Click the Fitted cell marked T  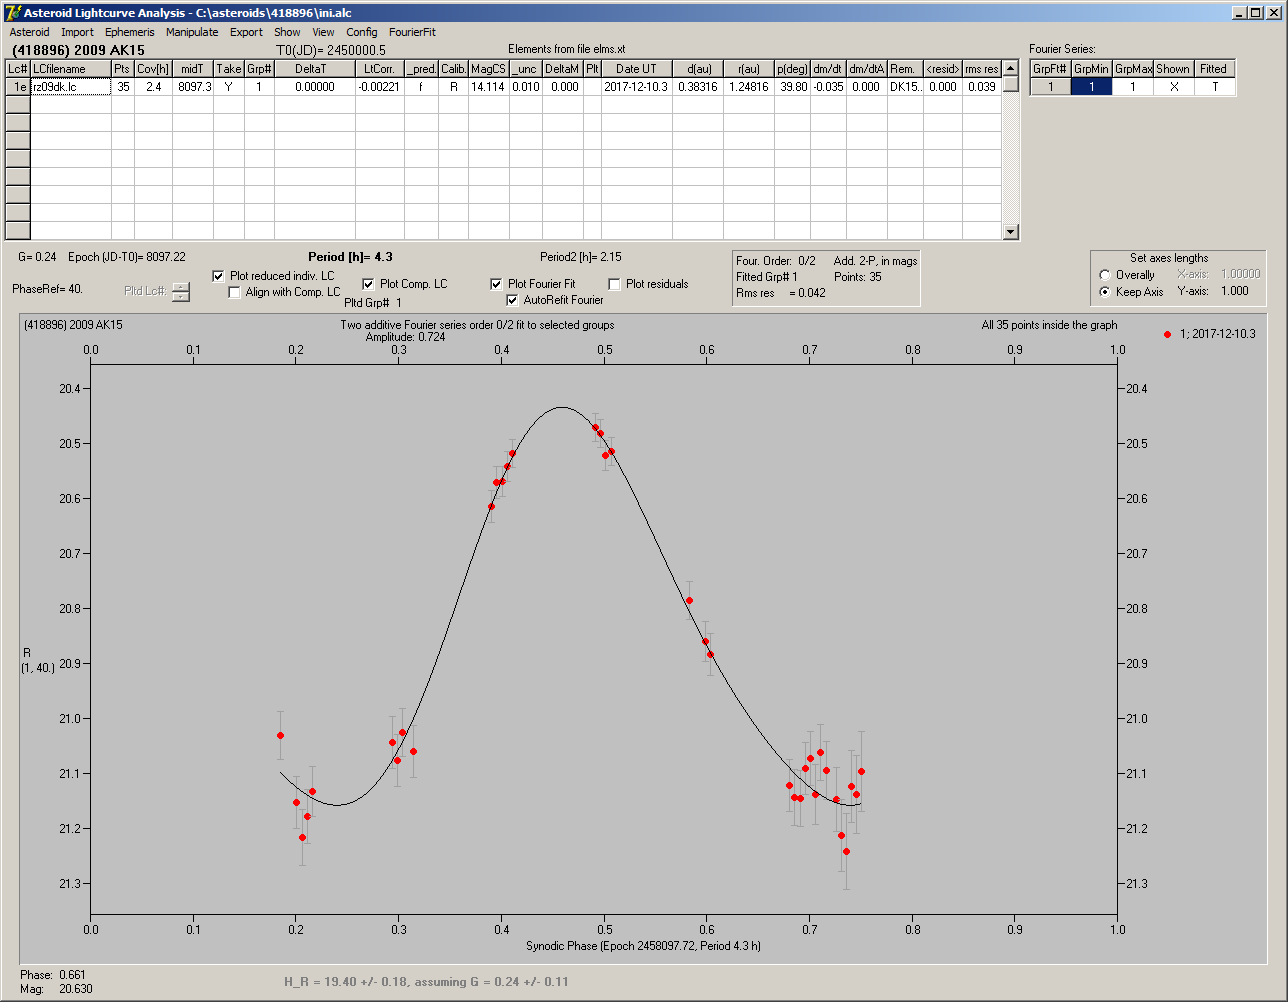(1214, 87)
